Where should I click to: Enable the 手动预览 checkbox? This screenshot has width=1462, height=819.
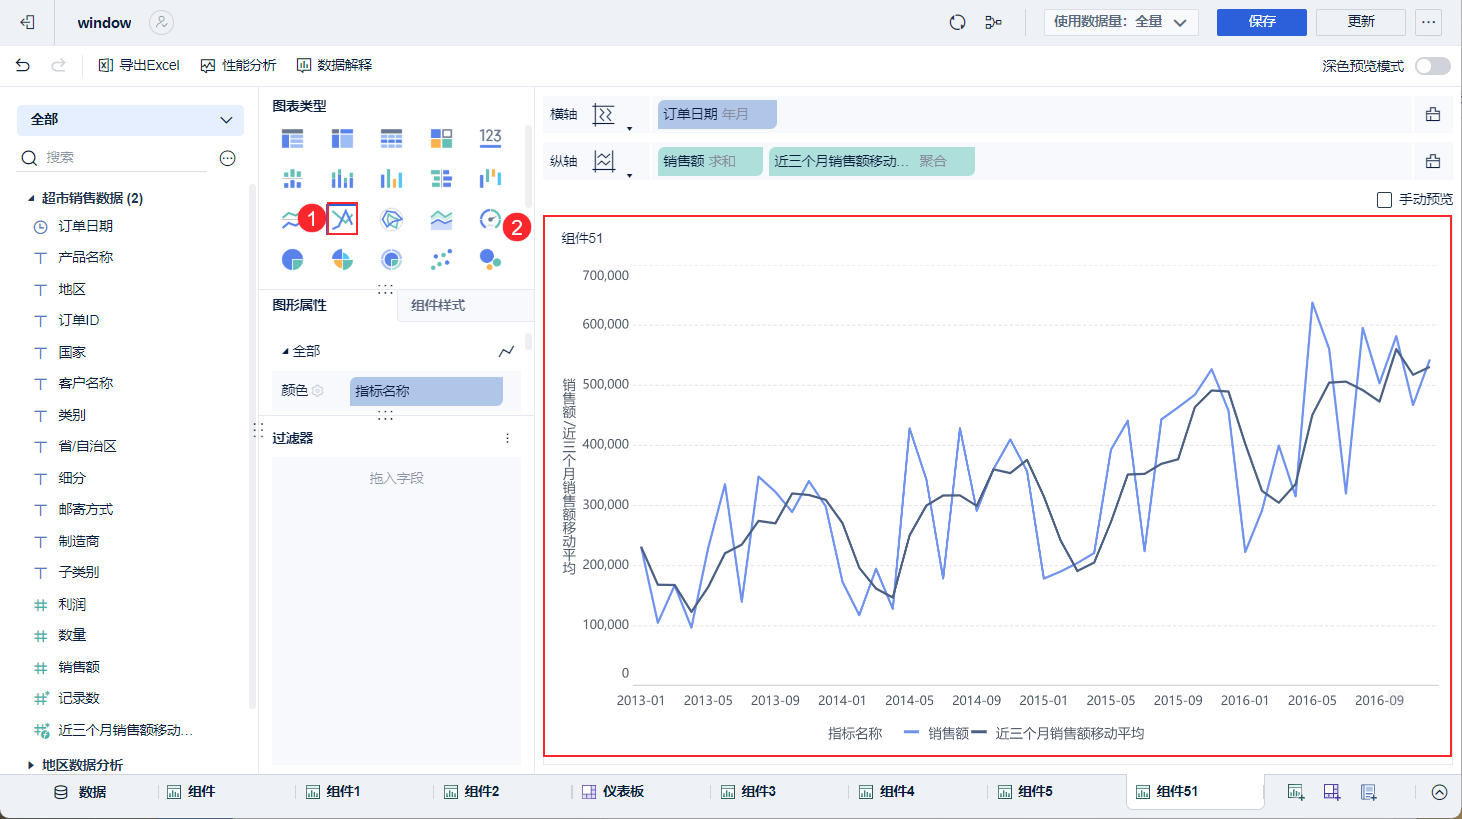point(1384,200)
